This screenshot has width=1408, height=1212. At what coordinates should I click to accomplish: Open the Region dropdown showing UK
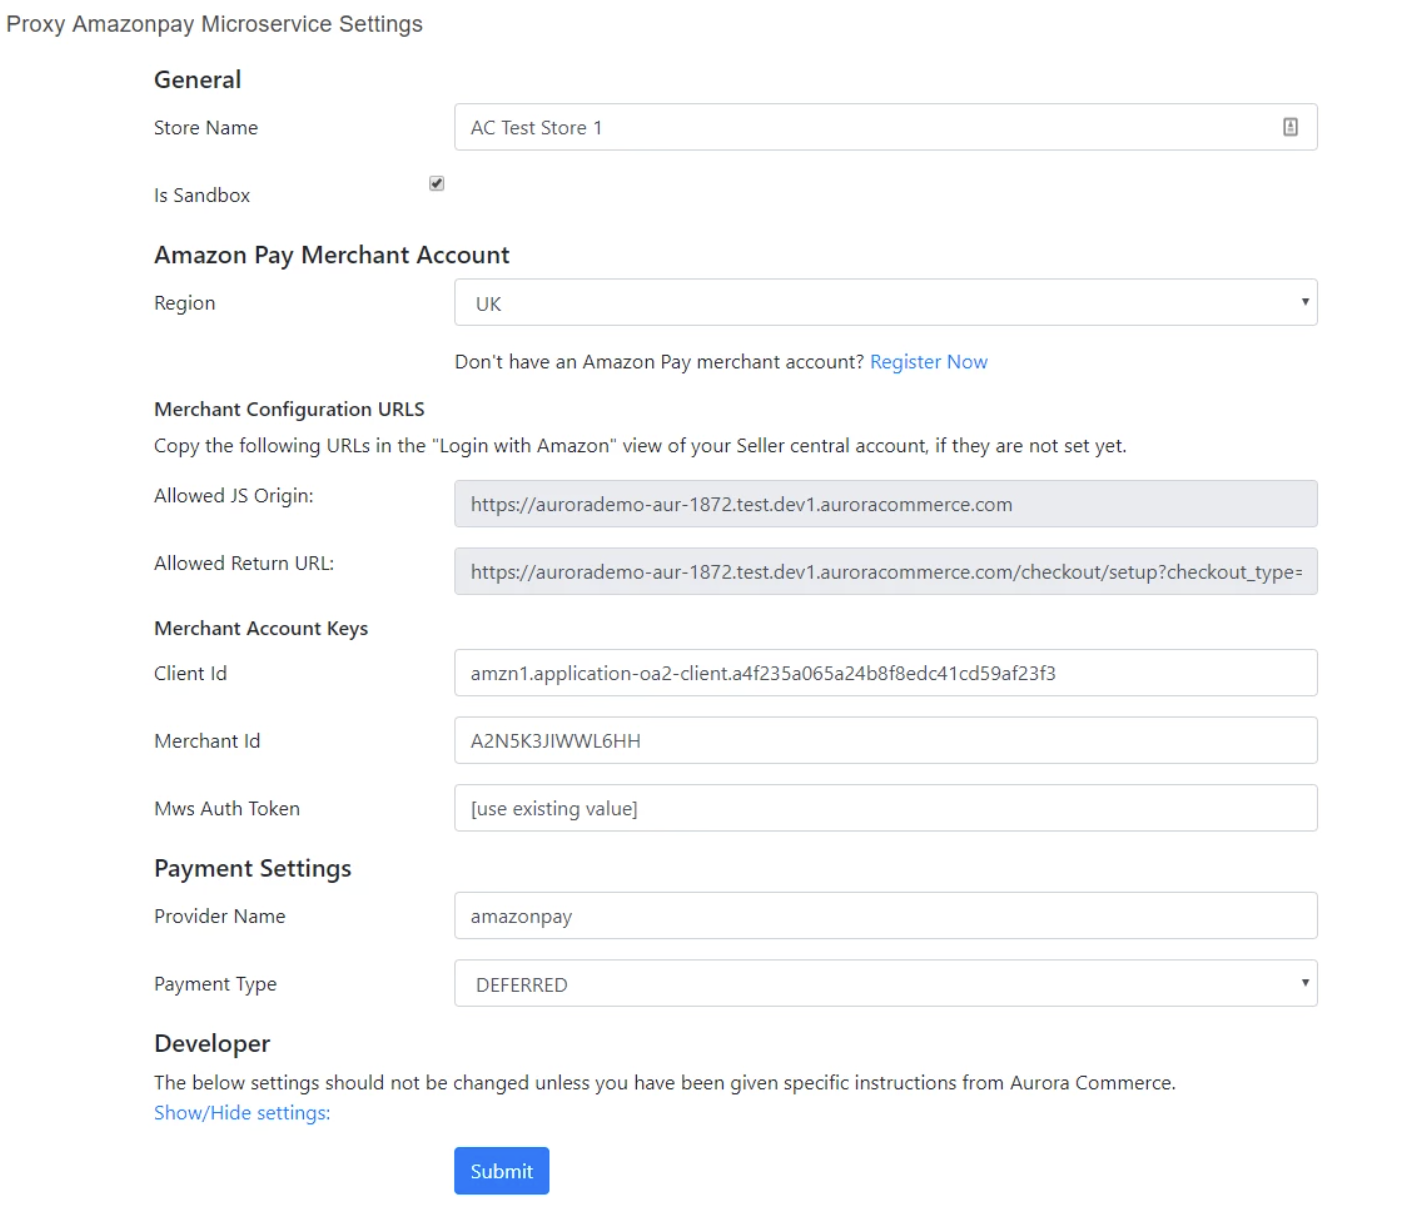pos(886,302)
